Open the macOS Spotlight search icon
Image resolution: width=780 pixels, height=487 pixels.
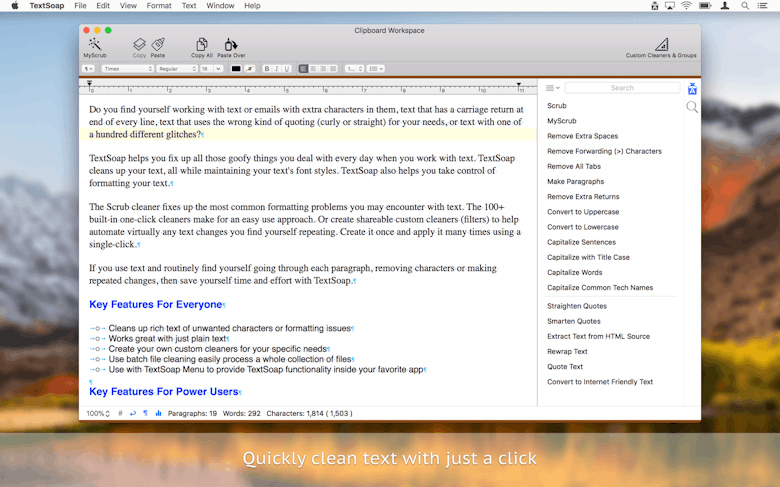[745, 6]
